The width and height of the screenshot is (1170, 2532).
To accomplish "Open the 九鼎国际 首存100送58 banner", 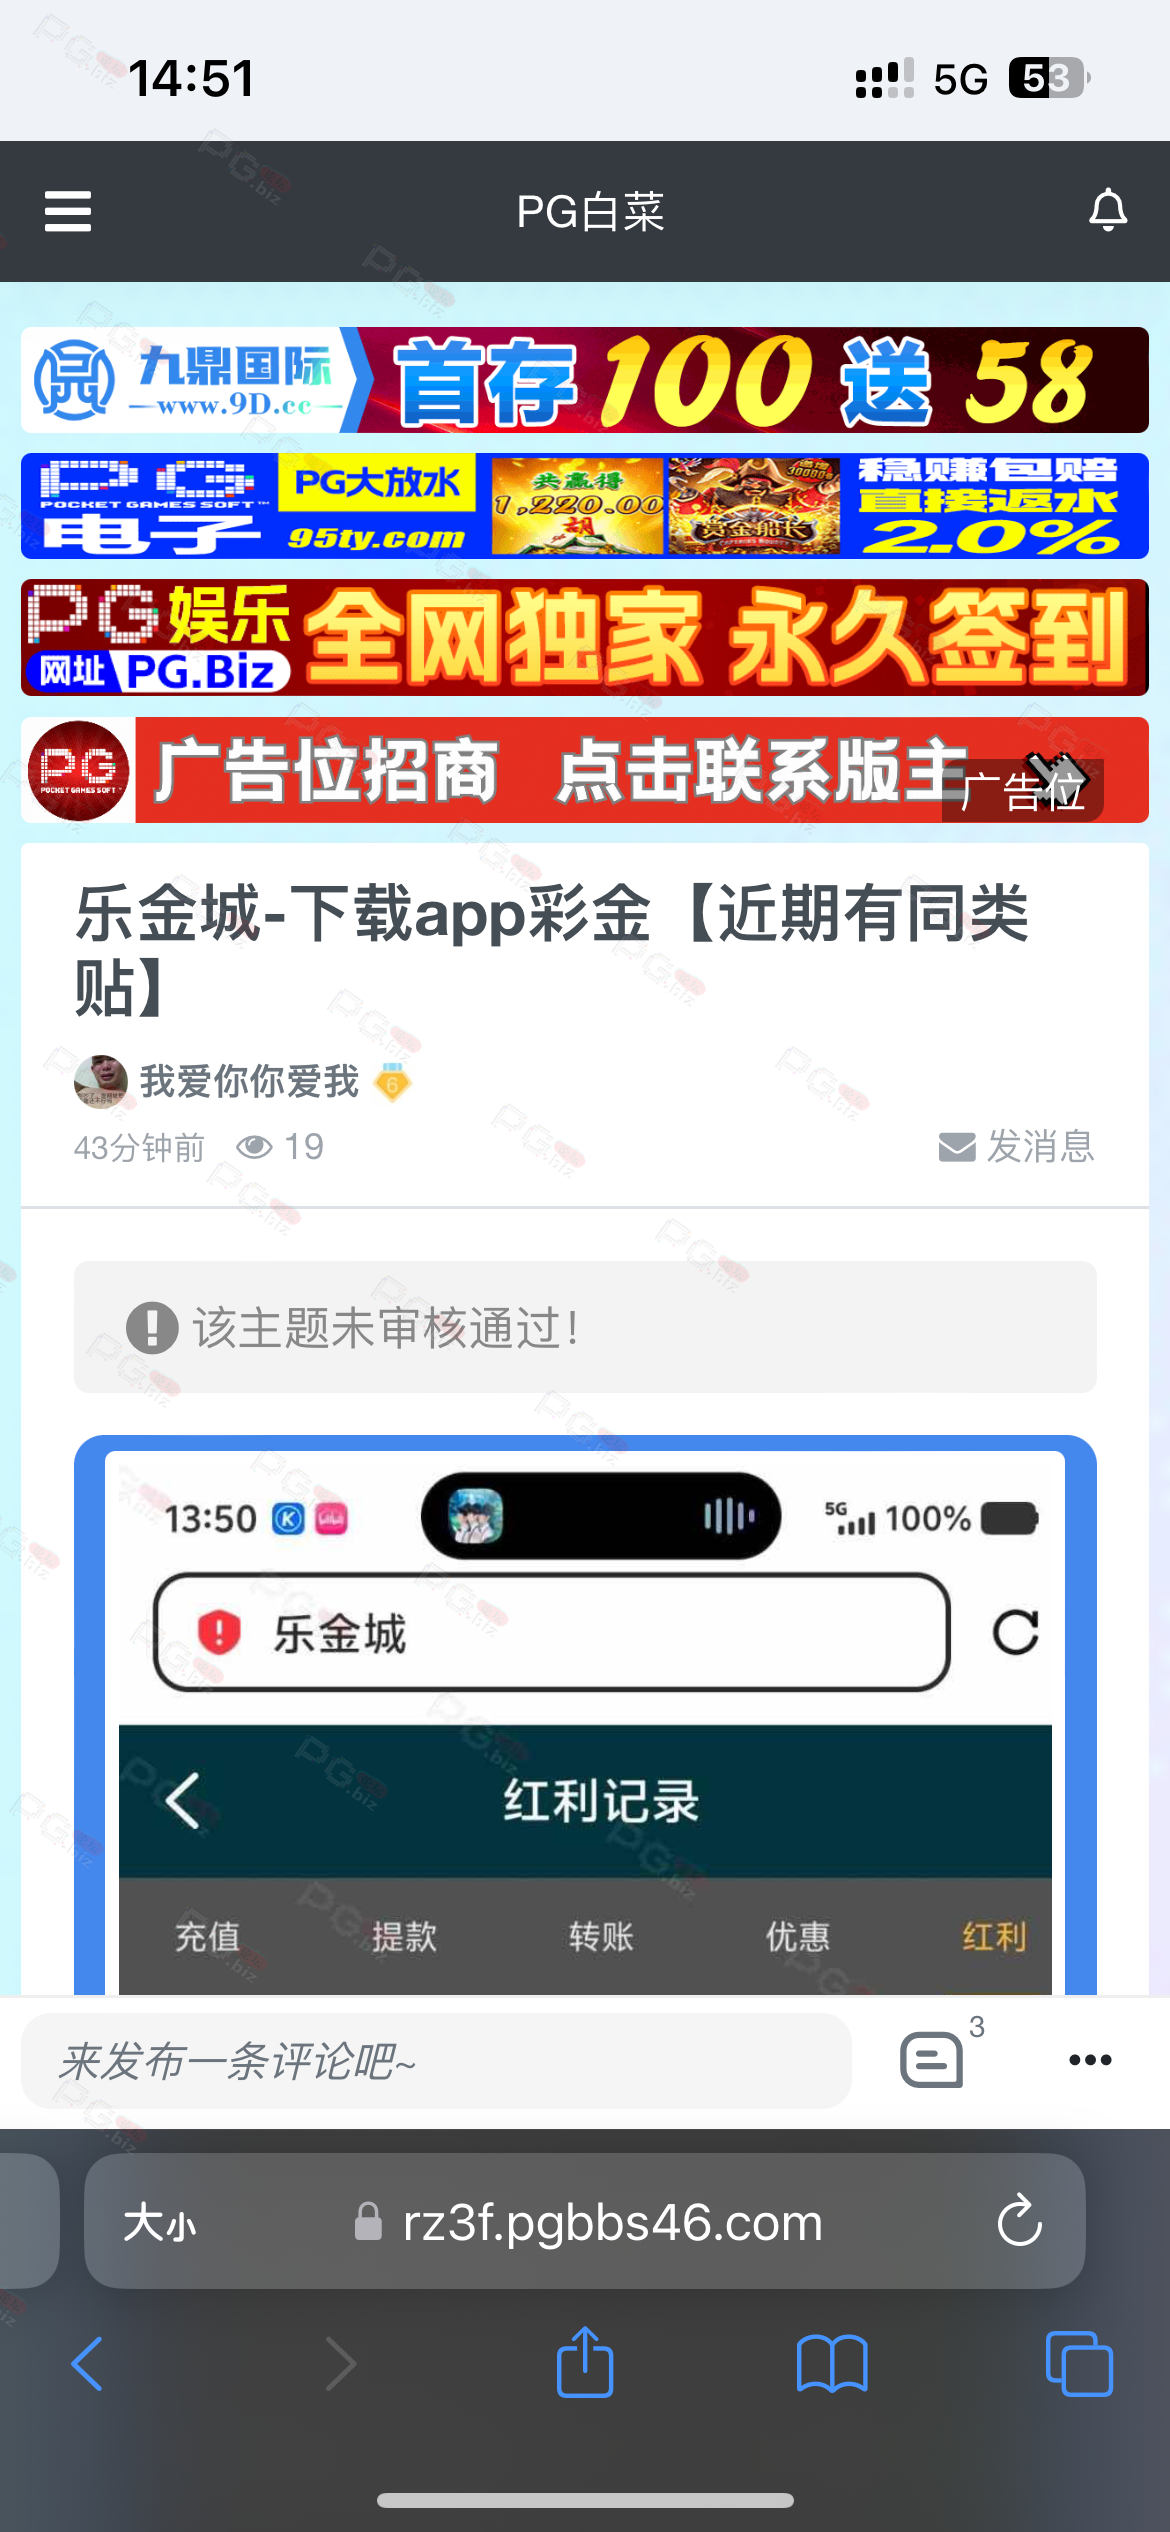I will (x=585, y=380).
